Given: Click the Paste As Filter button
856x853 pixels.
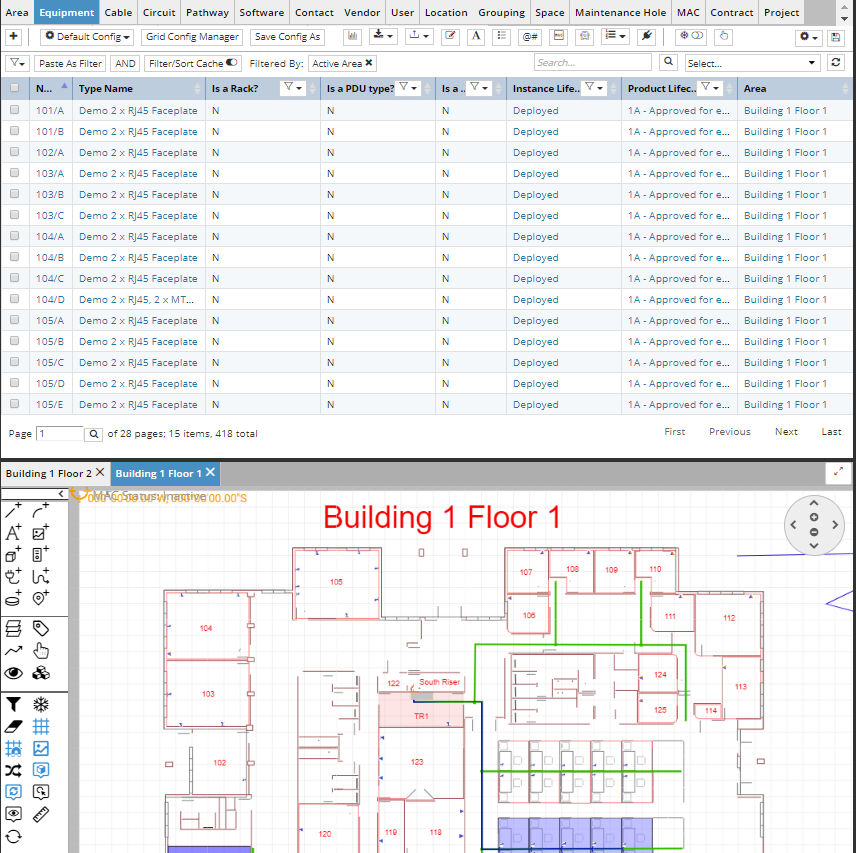Looking at the screenshot, I should click(70, 63).
